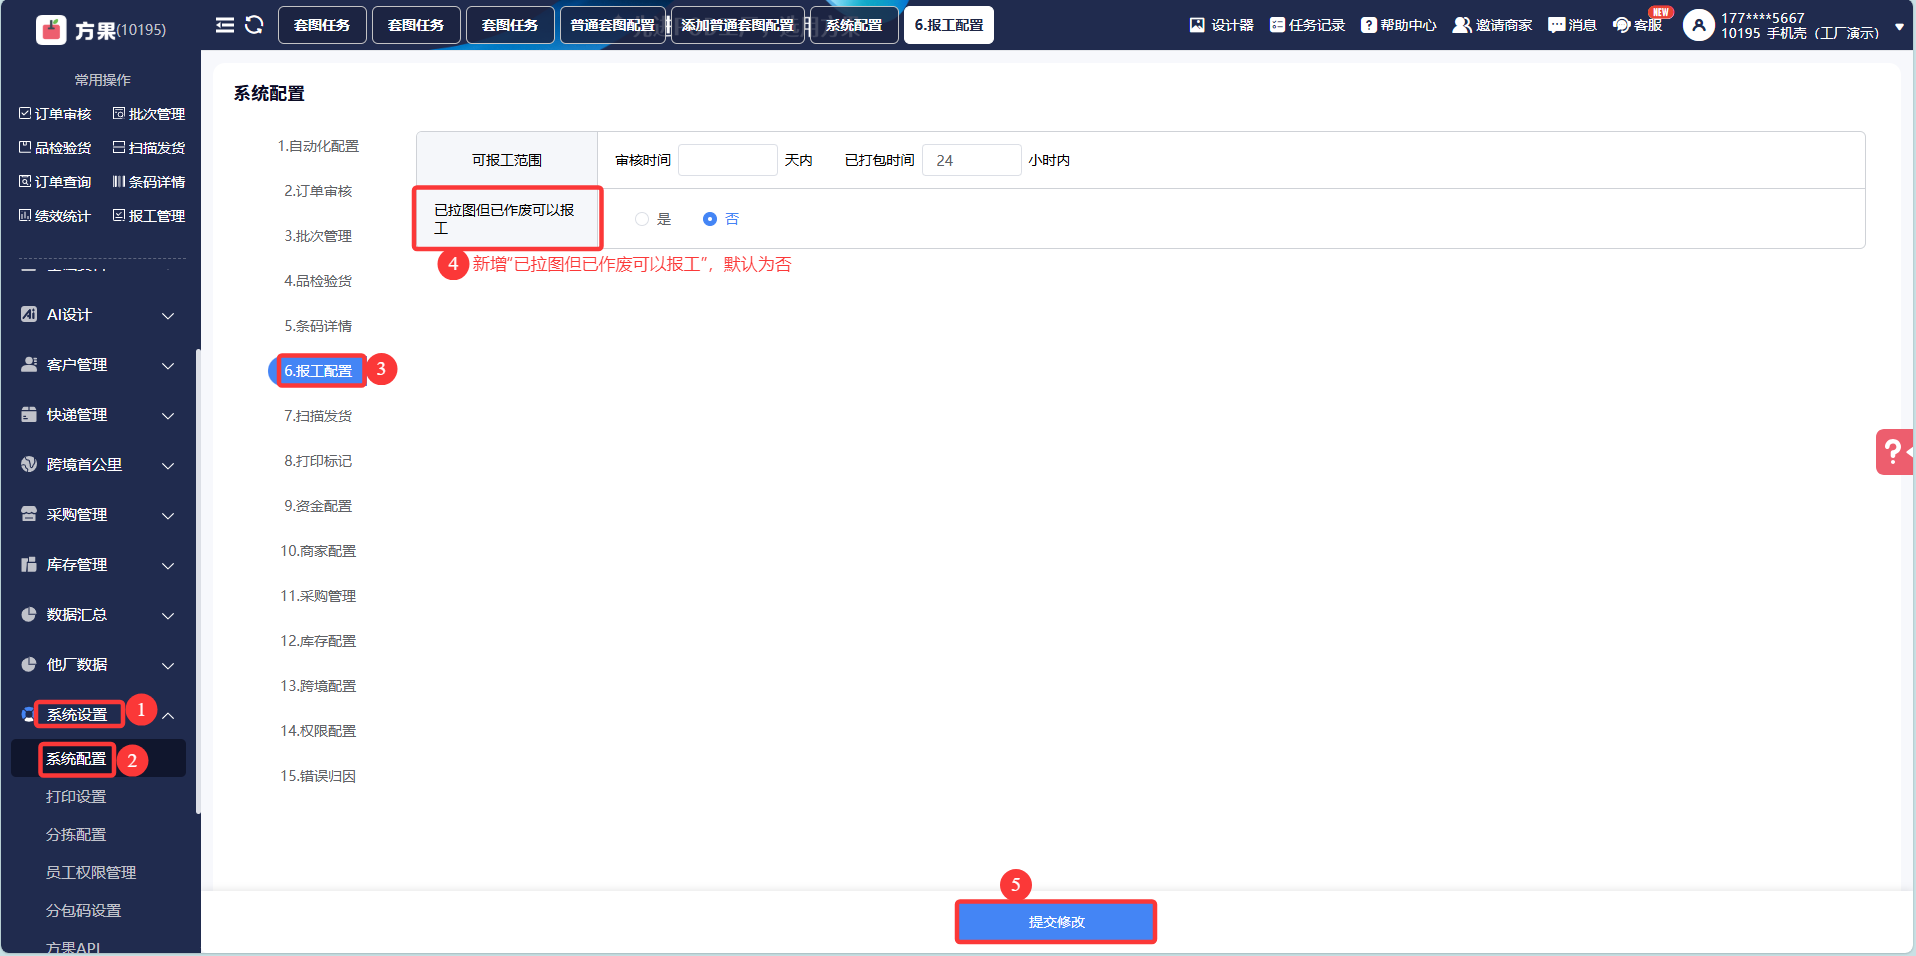This screenshot has width=1916, height=956.
Task: Click the 快递管理 sidebar icon
Action: point(29,414)
